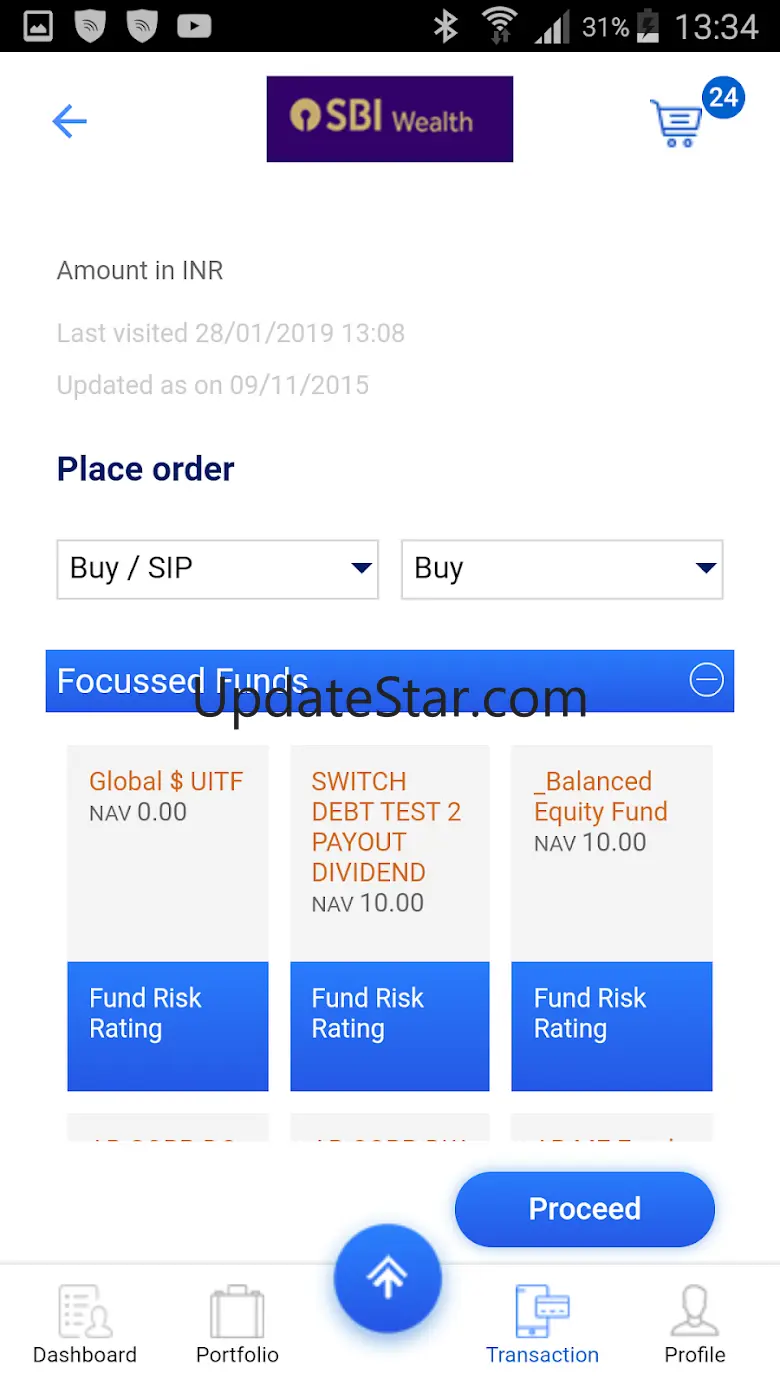The width and height of the screenshot is (780, 1386).
Task: Tap the SBI Wealth logo
Action: pos(389,119)
